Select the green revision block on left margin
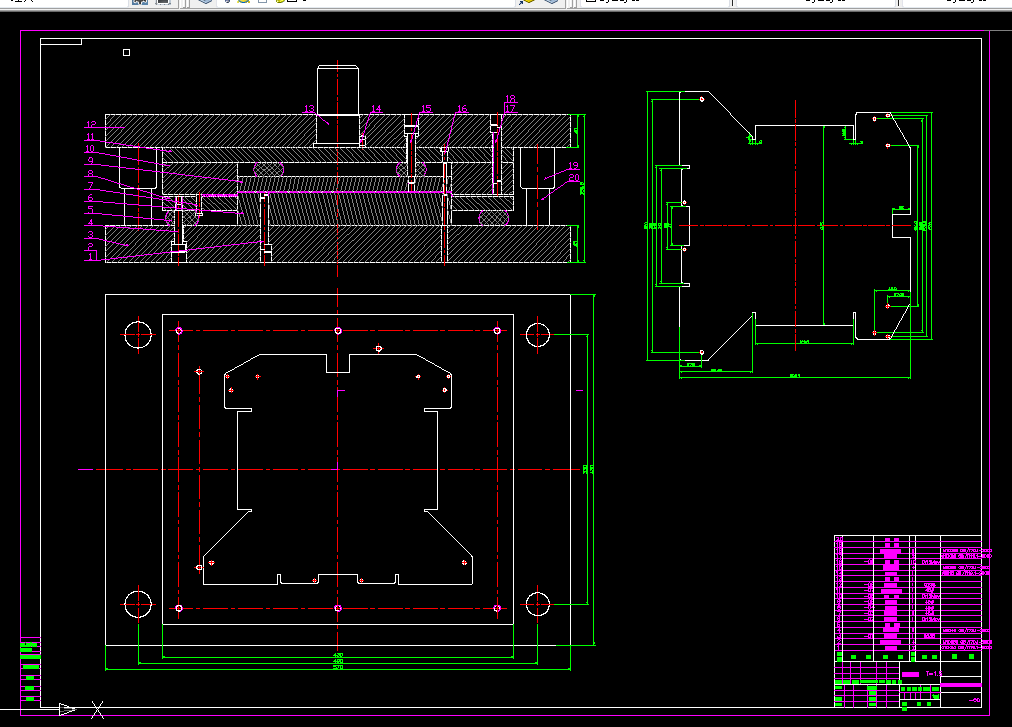Image resolution: width=1012 pixels, height=727 pixels. pos(30,670)
